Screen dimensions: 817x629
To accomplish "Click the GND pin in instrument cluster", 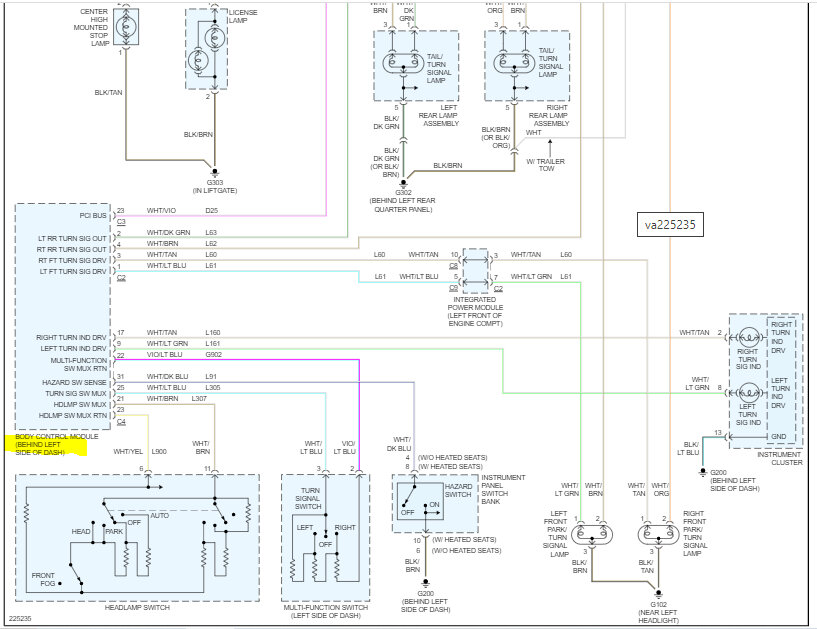I will [779, 437].
